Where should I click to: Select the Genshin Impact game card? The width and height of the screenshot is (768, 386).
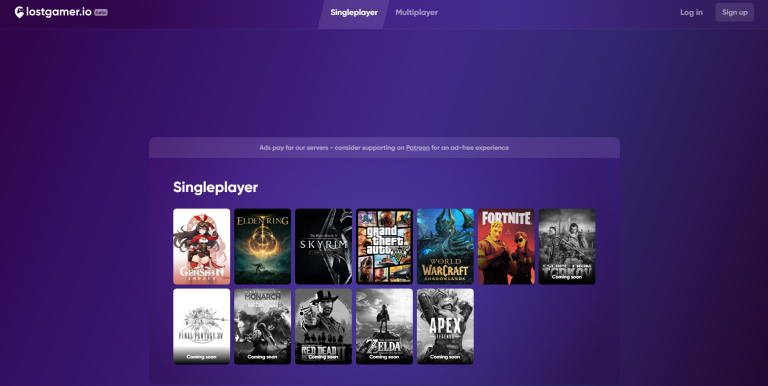[x=201, y=246]
